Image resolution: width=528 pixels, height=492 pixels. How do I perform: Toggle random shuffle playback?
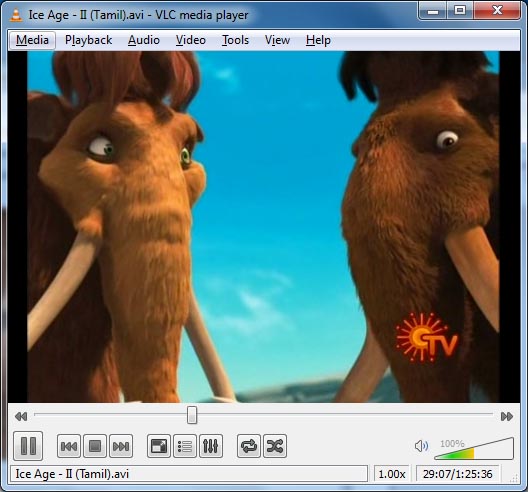click(275, 446)
